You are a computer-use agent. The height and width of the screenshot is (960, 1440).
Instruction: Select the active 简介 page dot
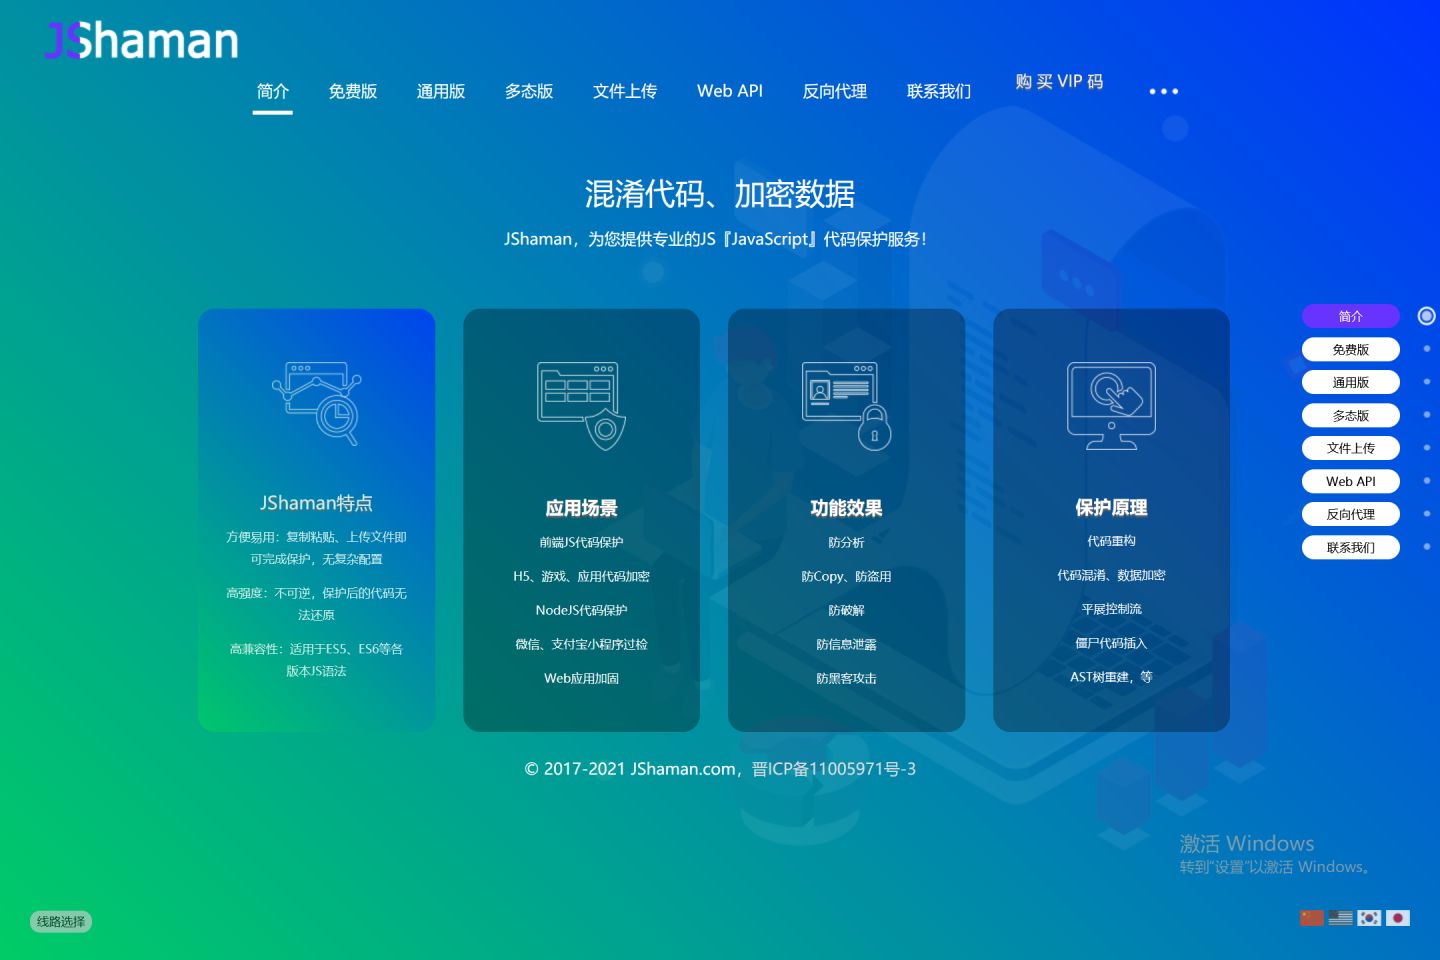[1427, 316]
